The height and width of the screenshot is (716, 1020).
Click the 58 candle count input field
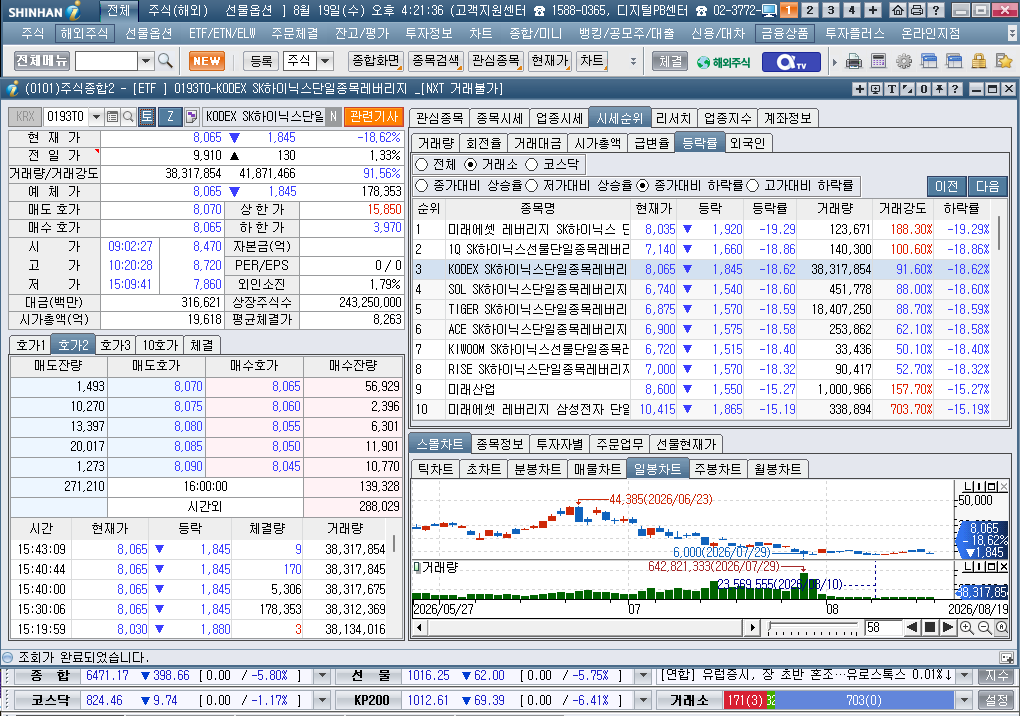coord(883,628)
